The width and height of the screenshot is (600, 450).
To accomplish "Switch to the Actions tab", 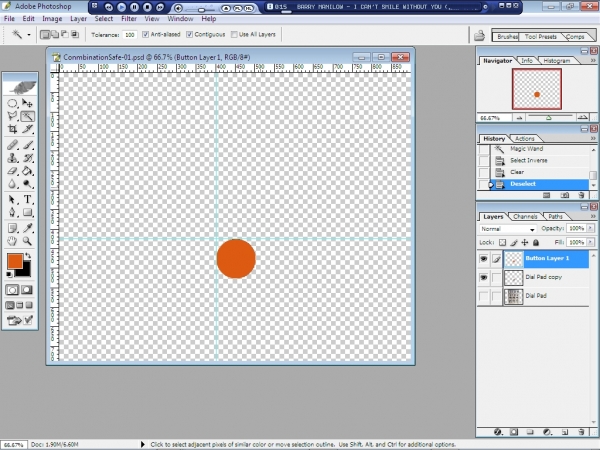I will (x=524, y=139).
